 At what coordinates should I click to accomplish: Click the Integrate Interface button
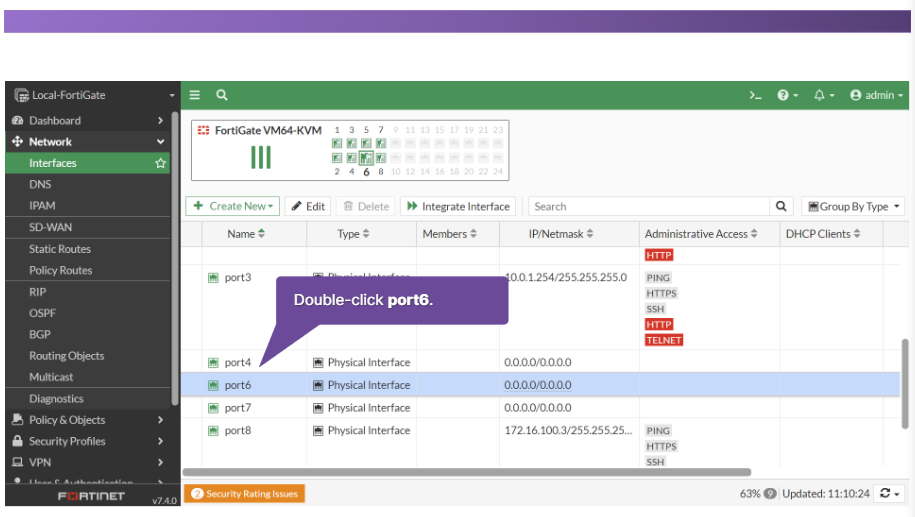click(458, 206)
